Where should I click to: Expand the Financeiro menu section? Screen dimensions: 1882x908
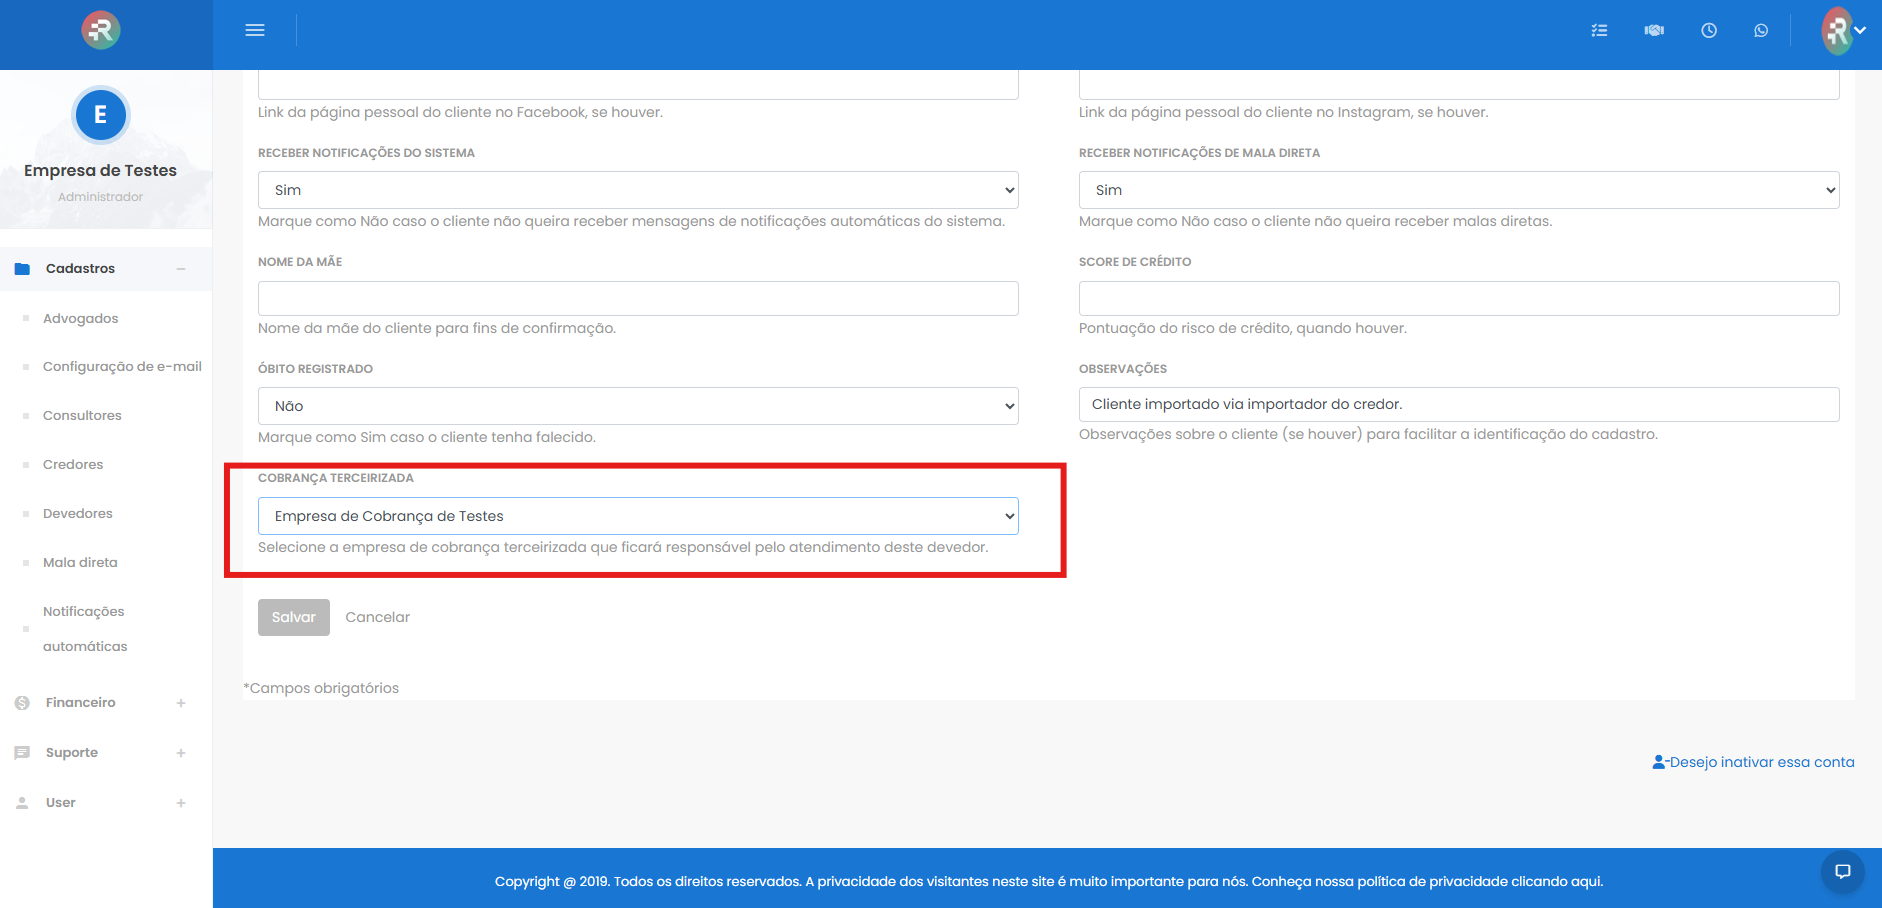coord(80,703)
